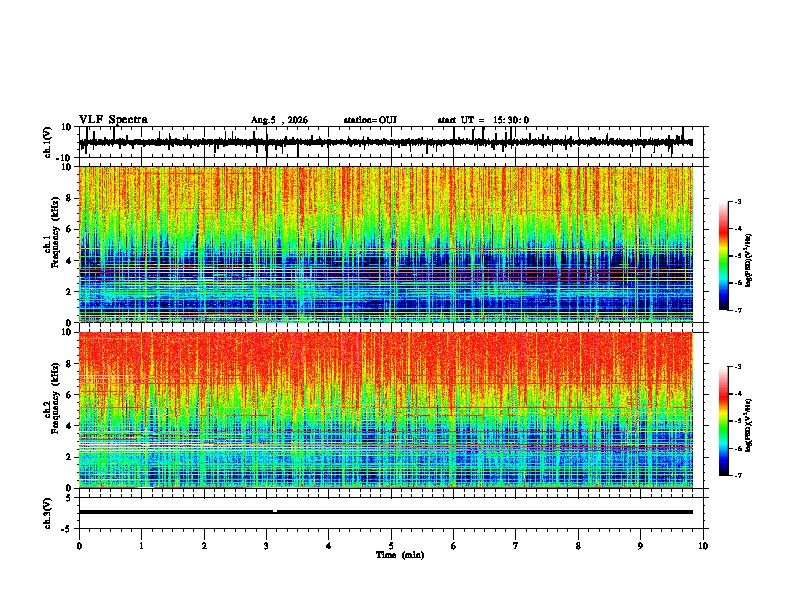Click time axis tick label "2"
Viewport: 792px width, 612px height.
point(204,546)
